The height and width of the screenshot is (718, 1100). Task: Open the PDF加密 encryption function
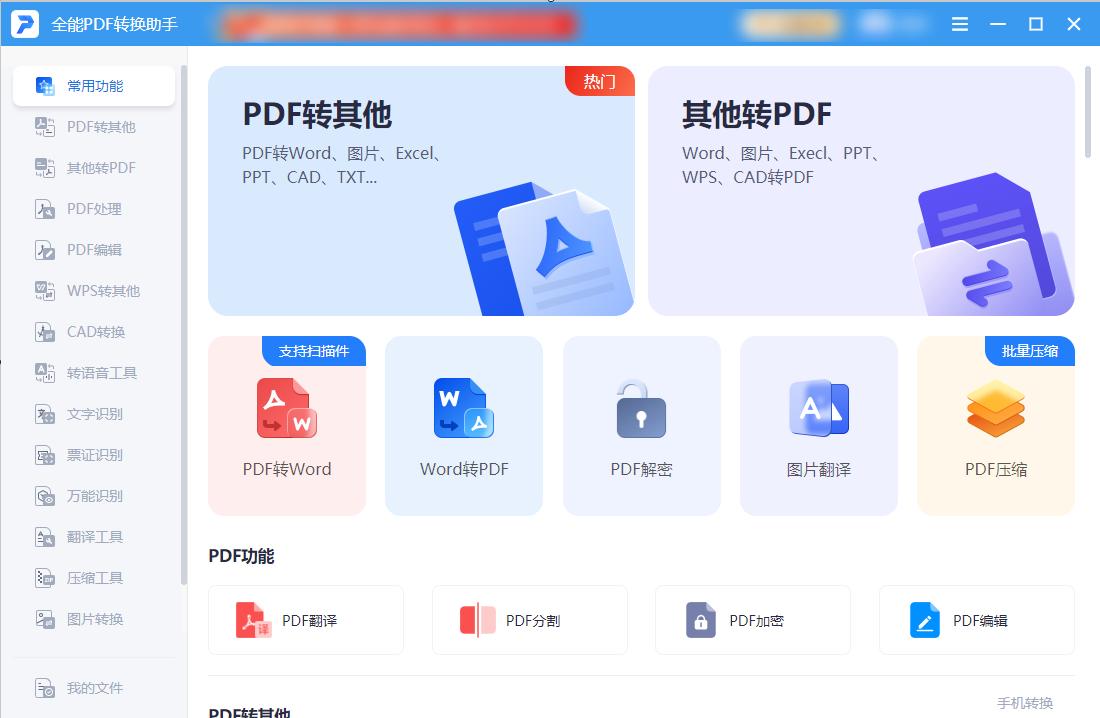click(753, 620)
